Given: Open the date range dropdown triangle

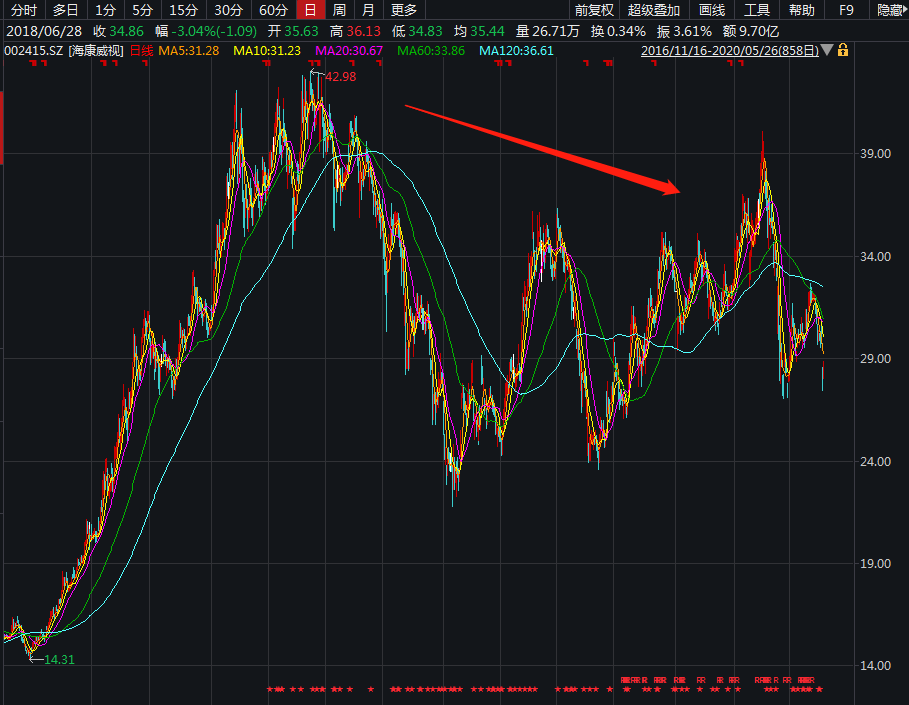Looking at the screenshot, I should [x=827, y=50].
